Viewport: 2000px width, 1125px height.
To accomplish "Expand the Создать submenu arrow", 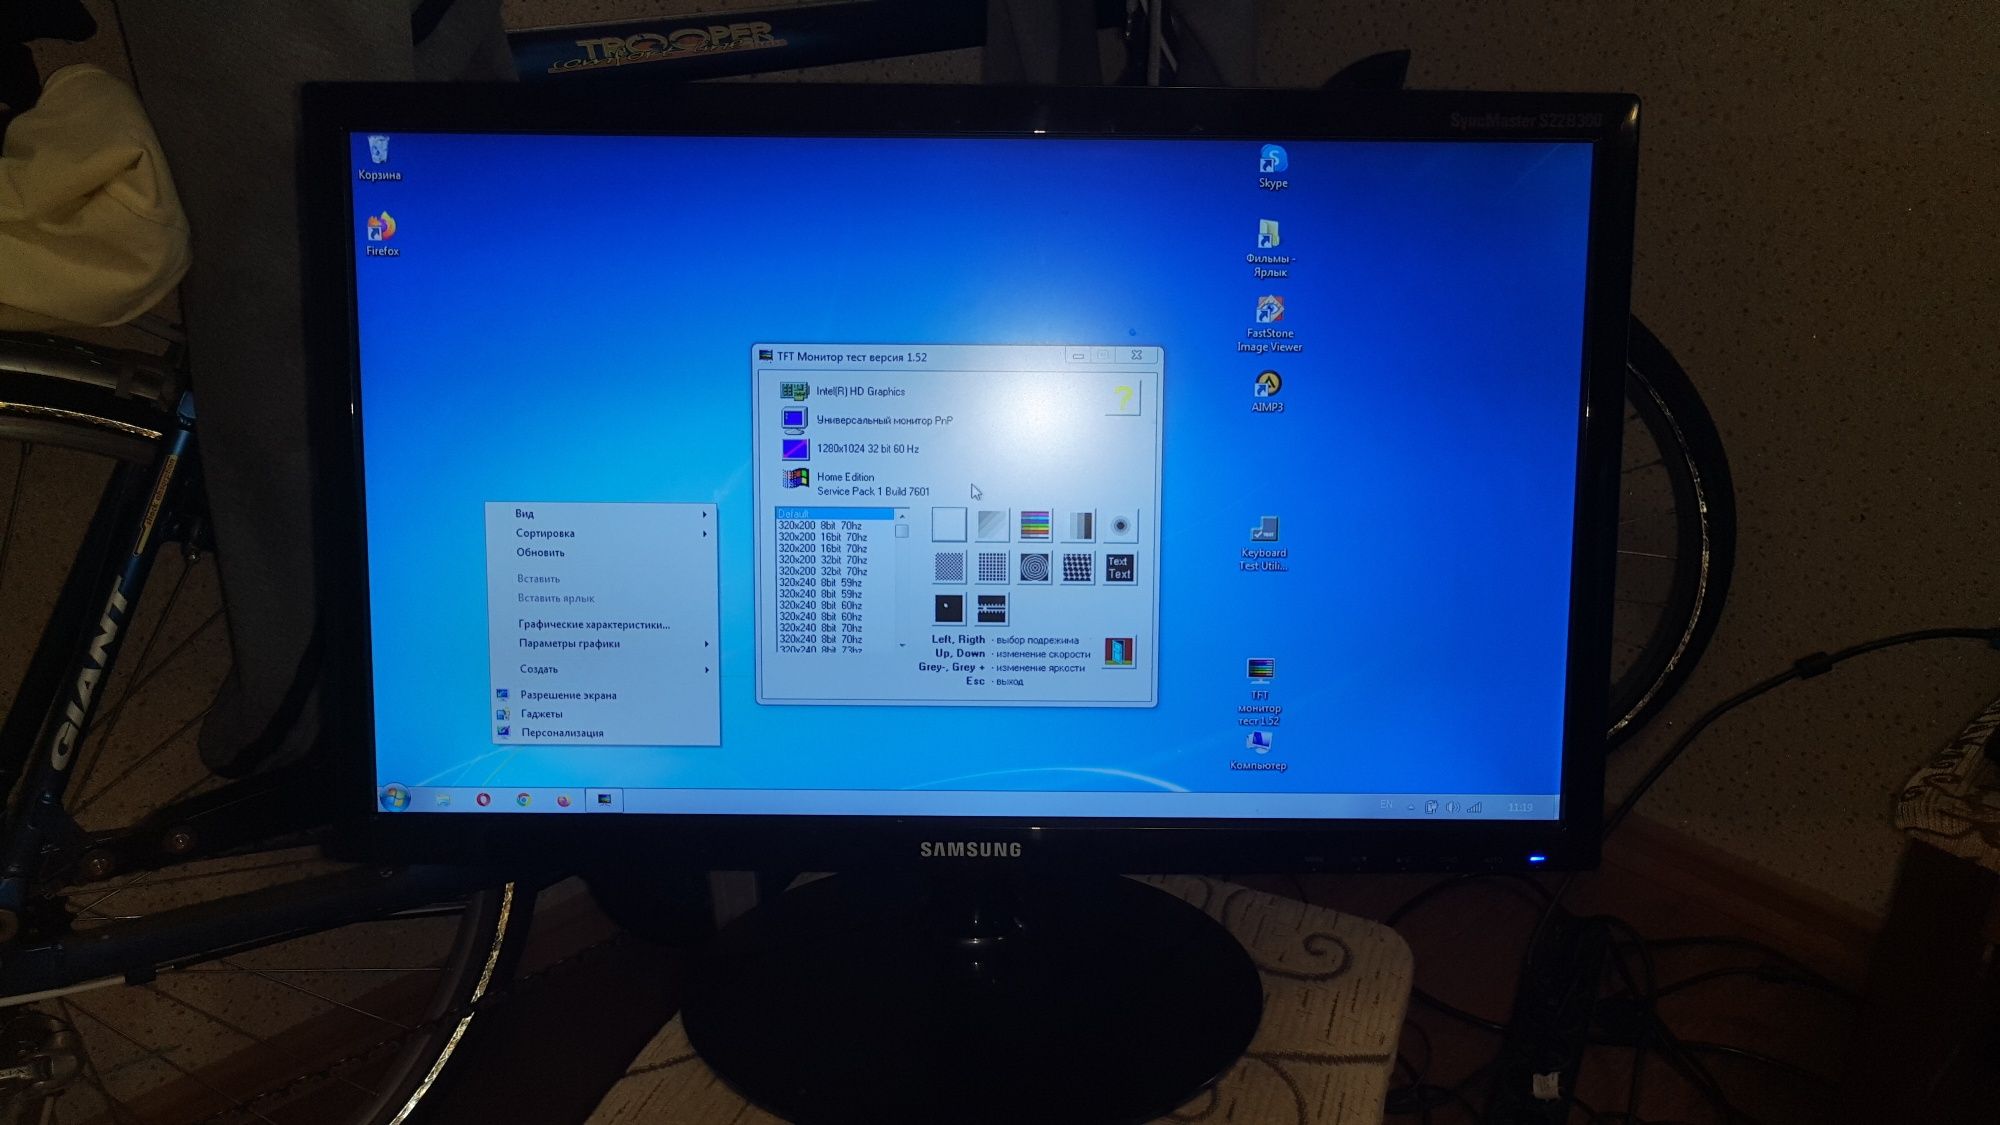I will click(x=707, y=670).
